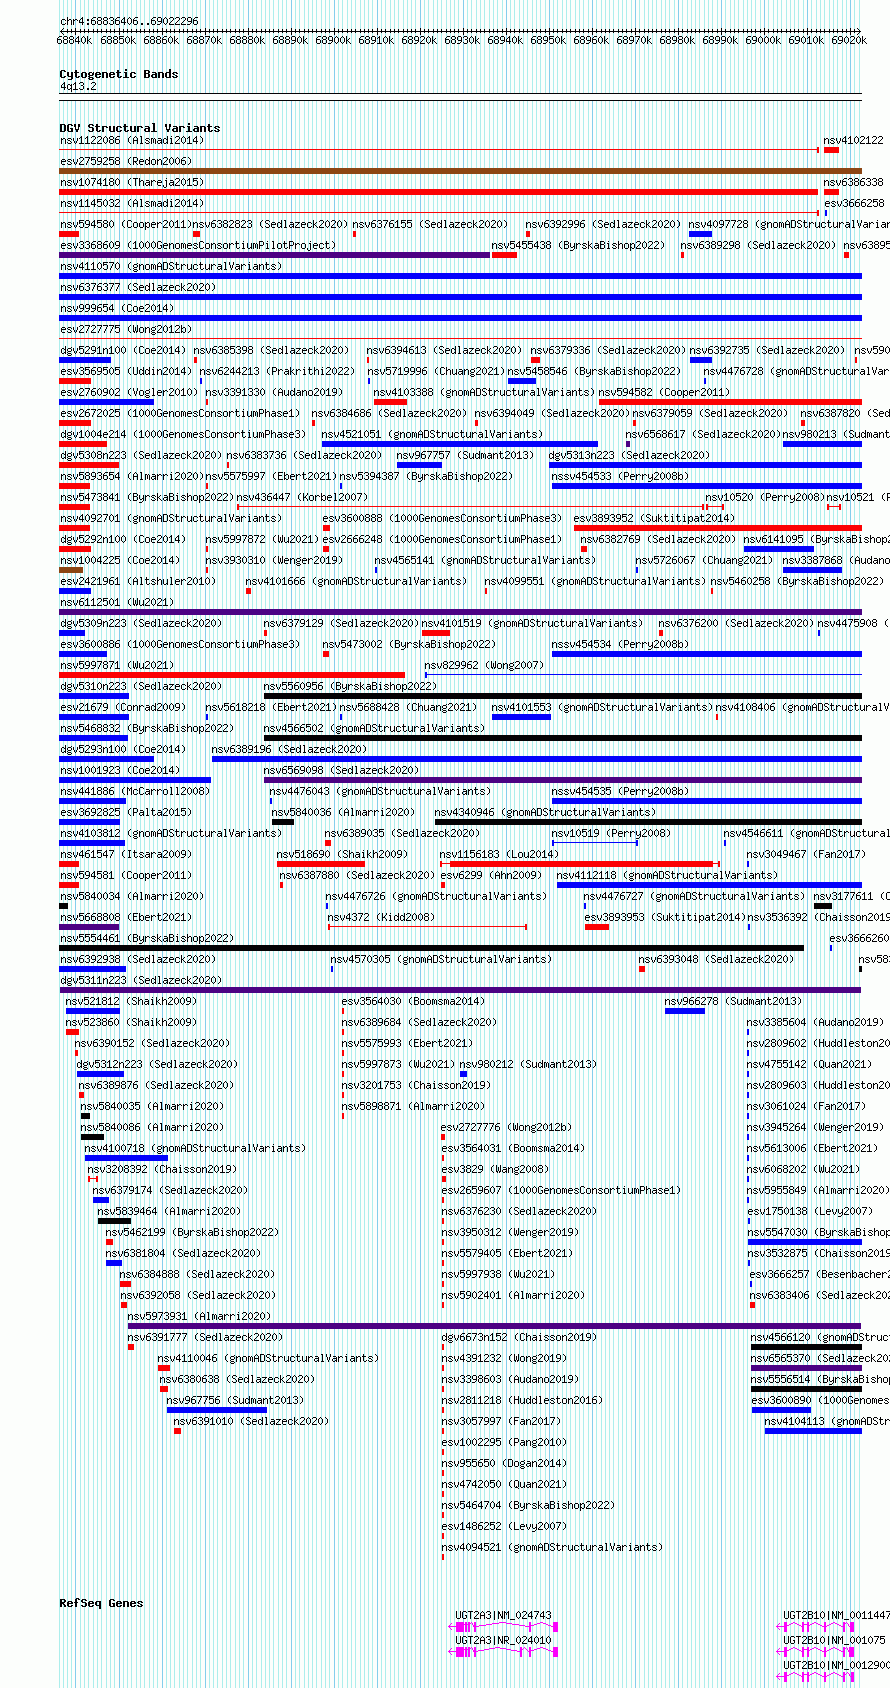Click the 4q13.2 band label
Screen dimensions: 890x1688
point(78,86)
